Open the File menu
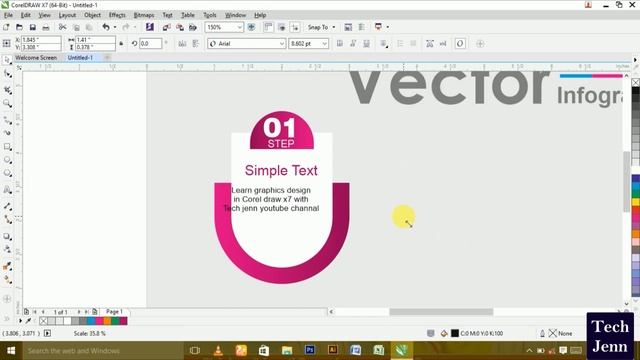 (x=8, y=15)
